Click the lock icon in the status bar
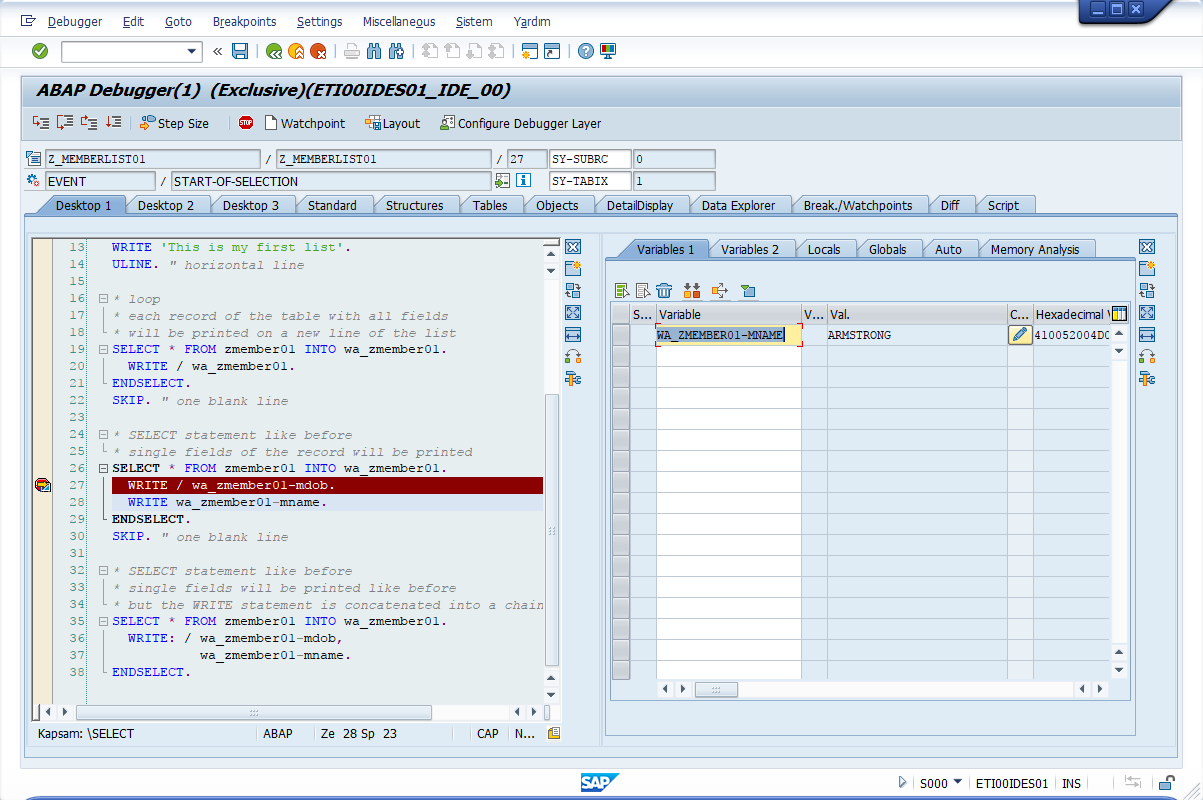 (1166, 783)
